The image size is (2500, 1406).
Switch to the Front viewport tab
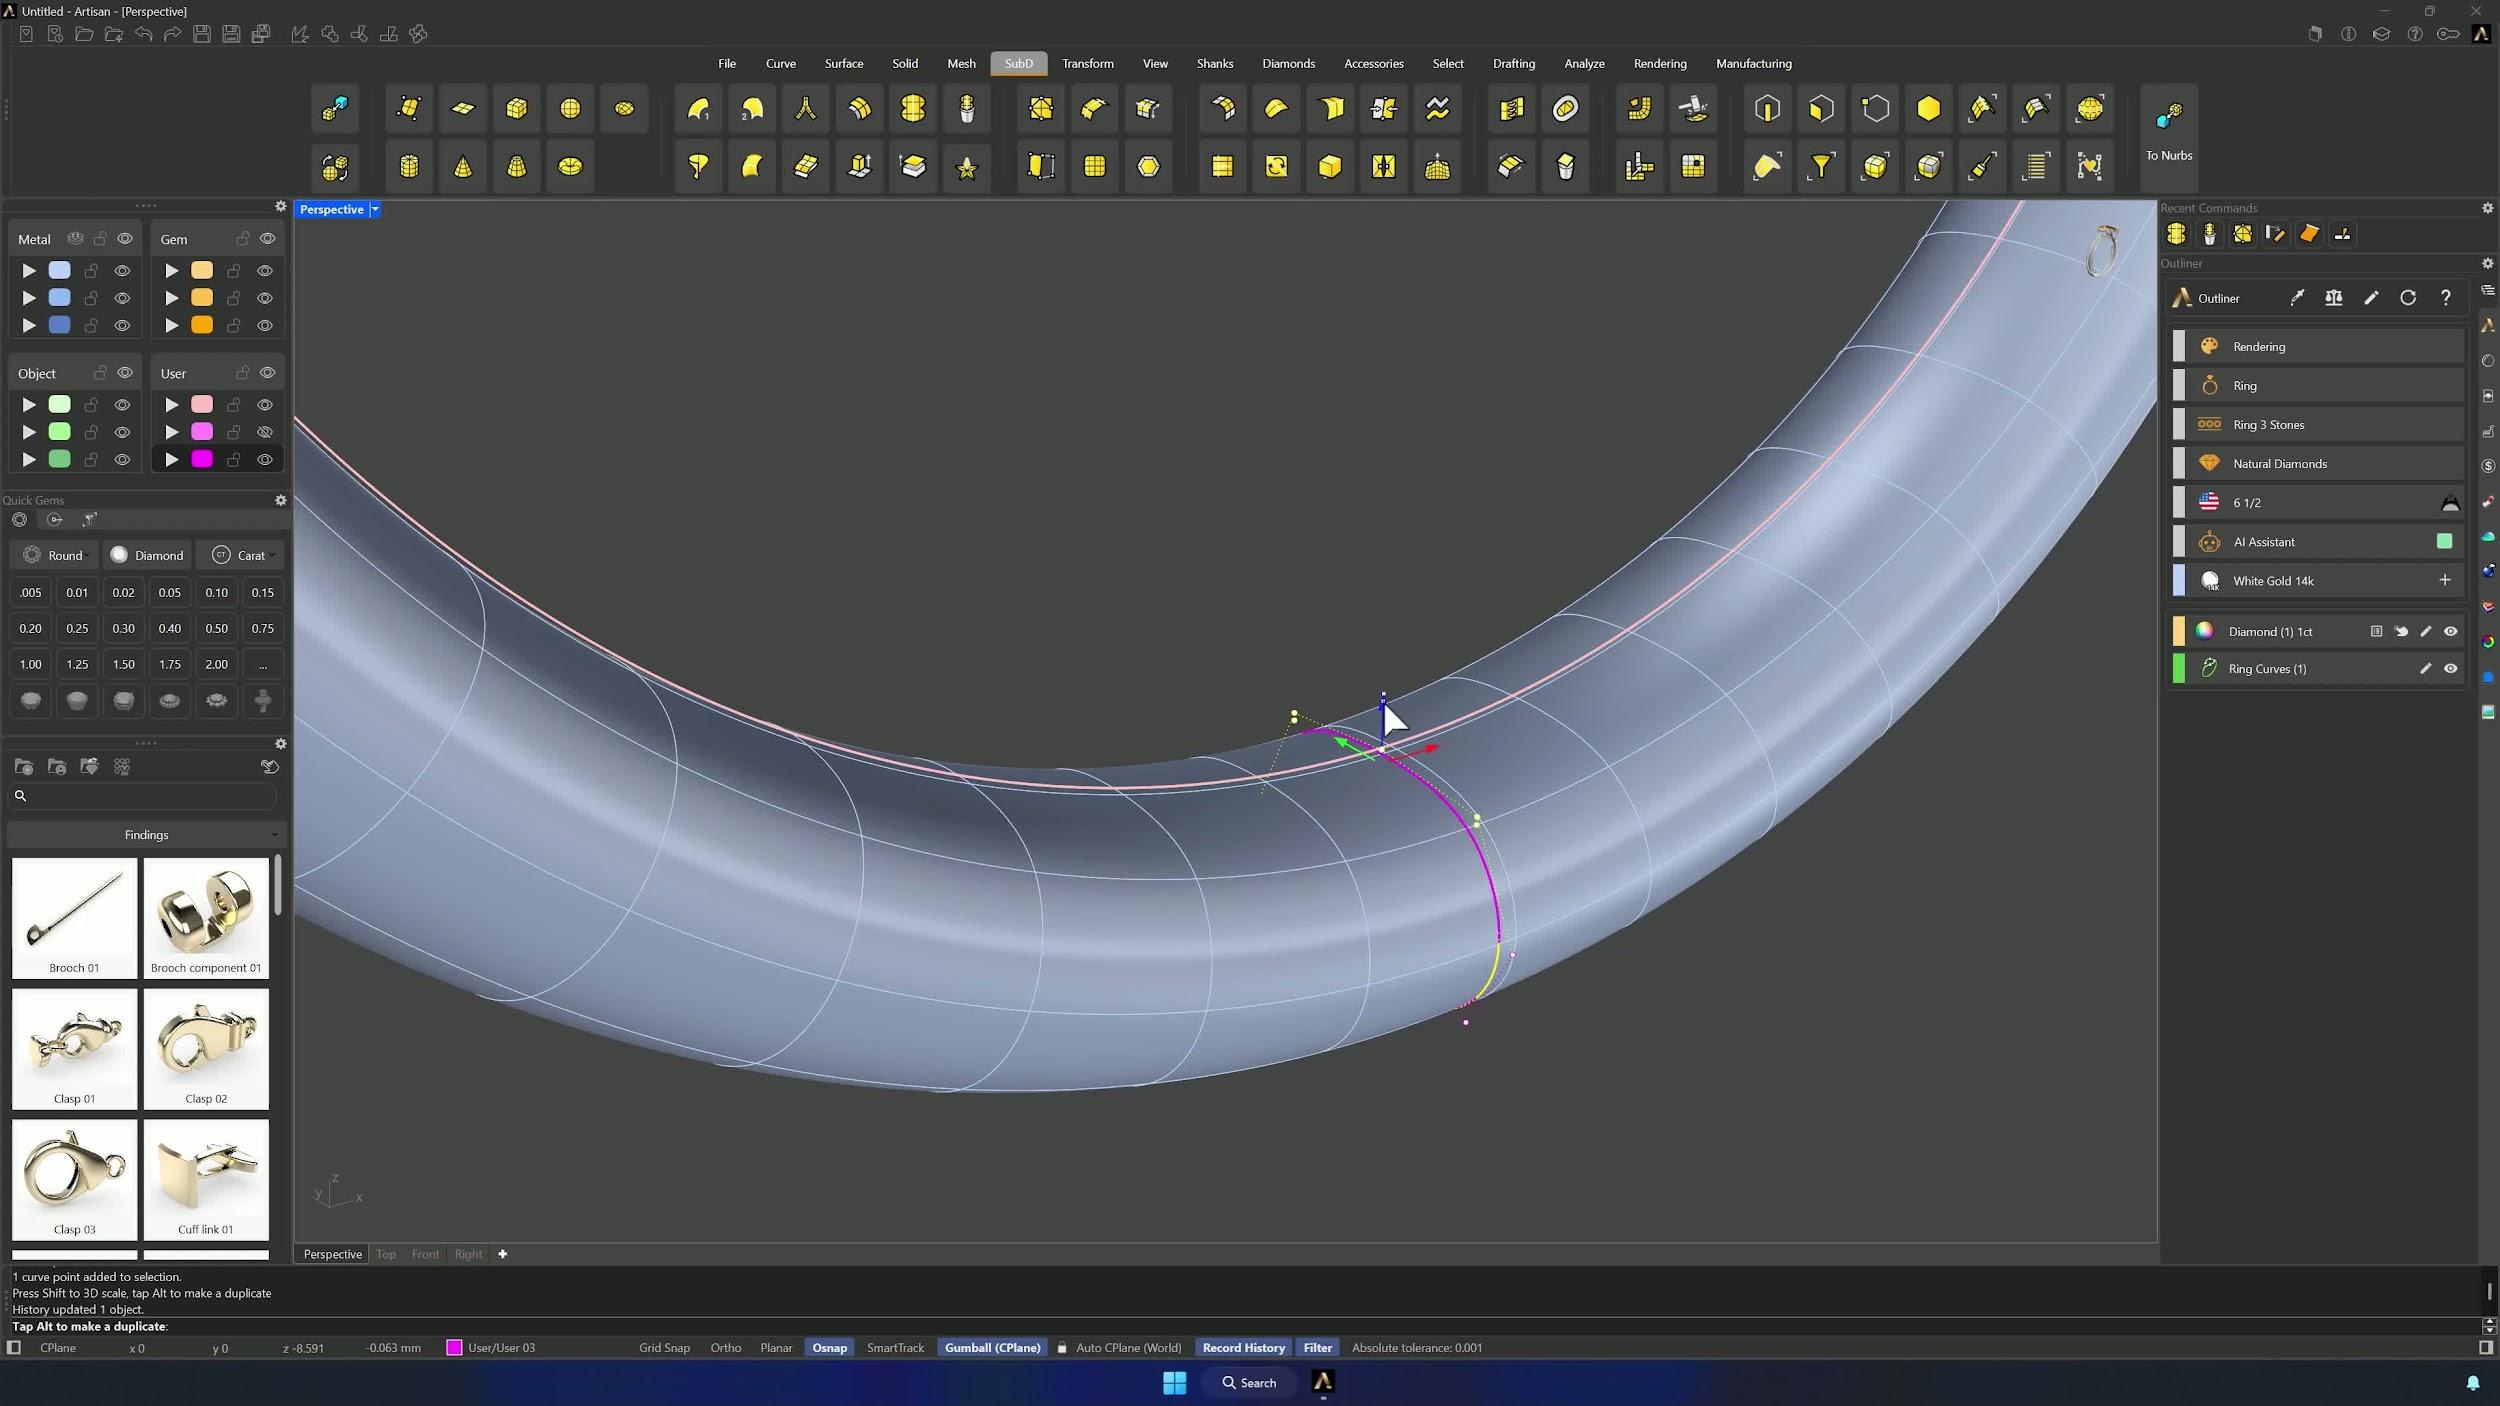click(425, 1254)
